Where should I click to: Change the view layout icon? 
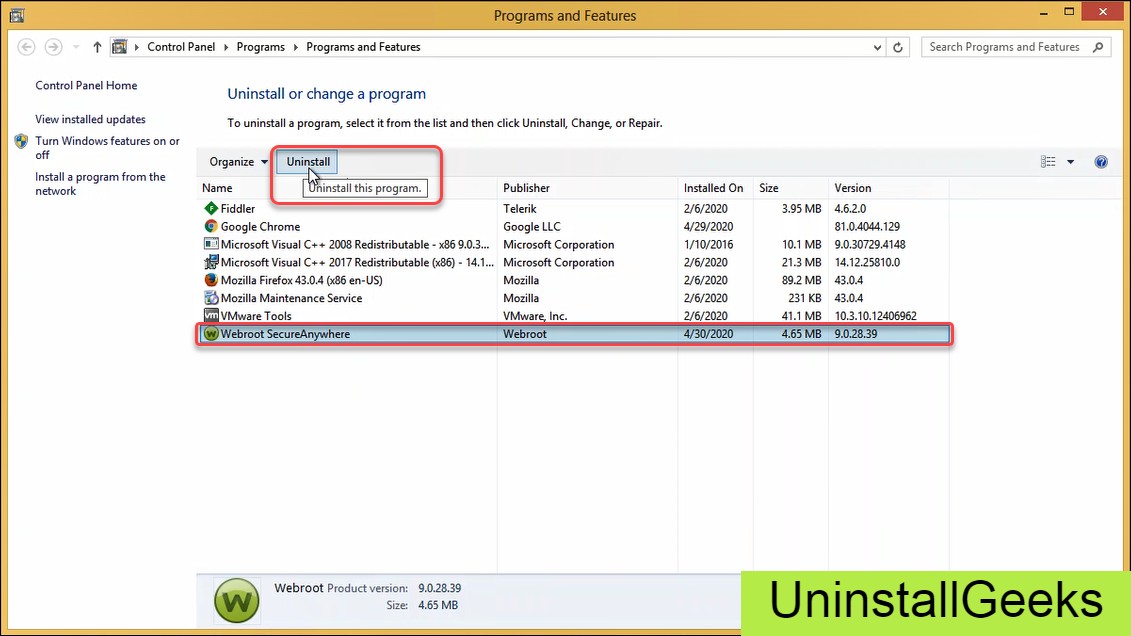pyautogui.click(x=1048, y=162)
